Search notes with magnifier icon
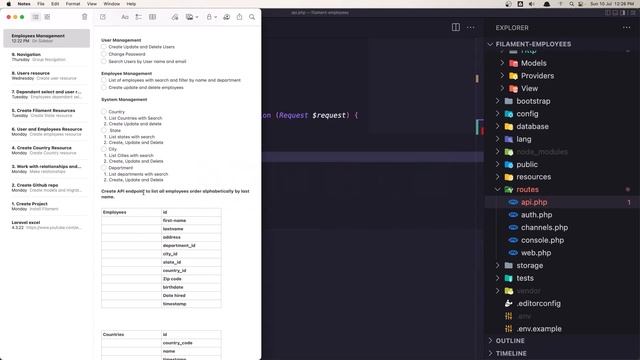The width and height of the screenshot is (640, 360). [252, 17]
